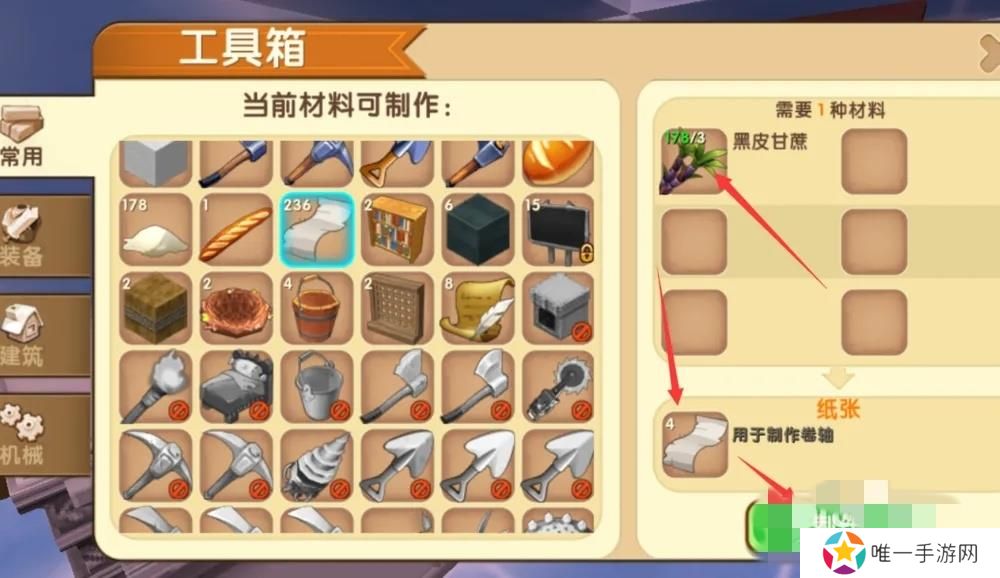Click the 纸张 paper output slot
This screenshot has height=578, width=1000.
tap(695, 445)
